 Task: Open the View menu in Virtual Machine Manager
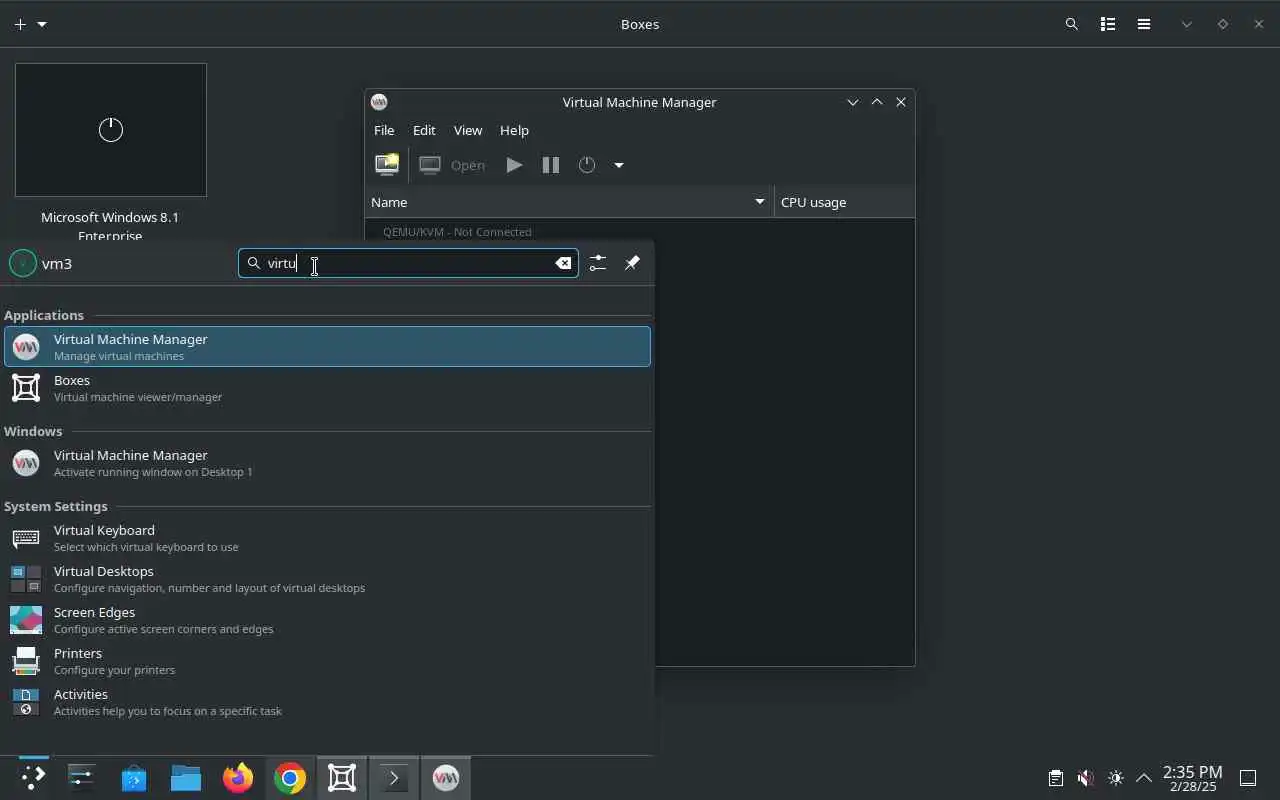coord(468,130)
